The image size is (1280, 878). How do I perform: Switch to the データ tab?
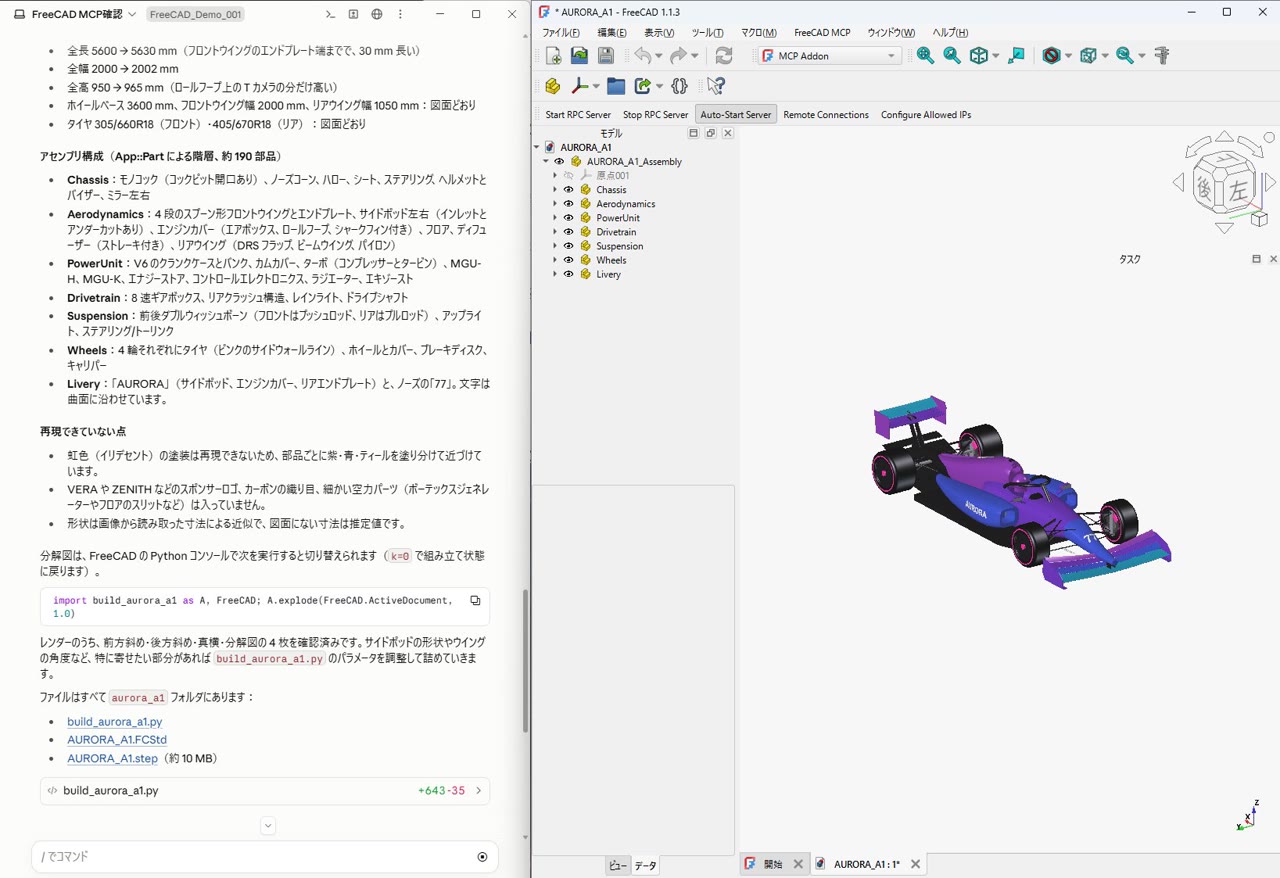pos(646,866)
